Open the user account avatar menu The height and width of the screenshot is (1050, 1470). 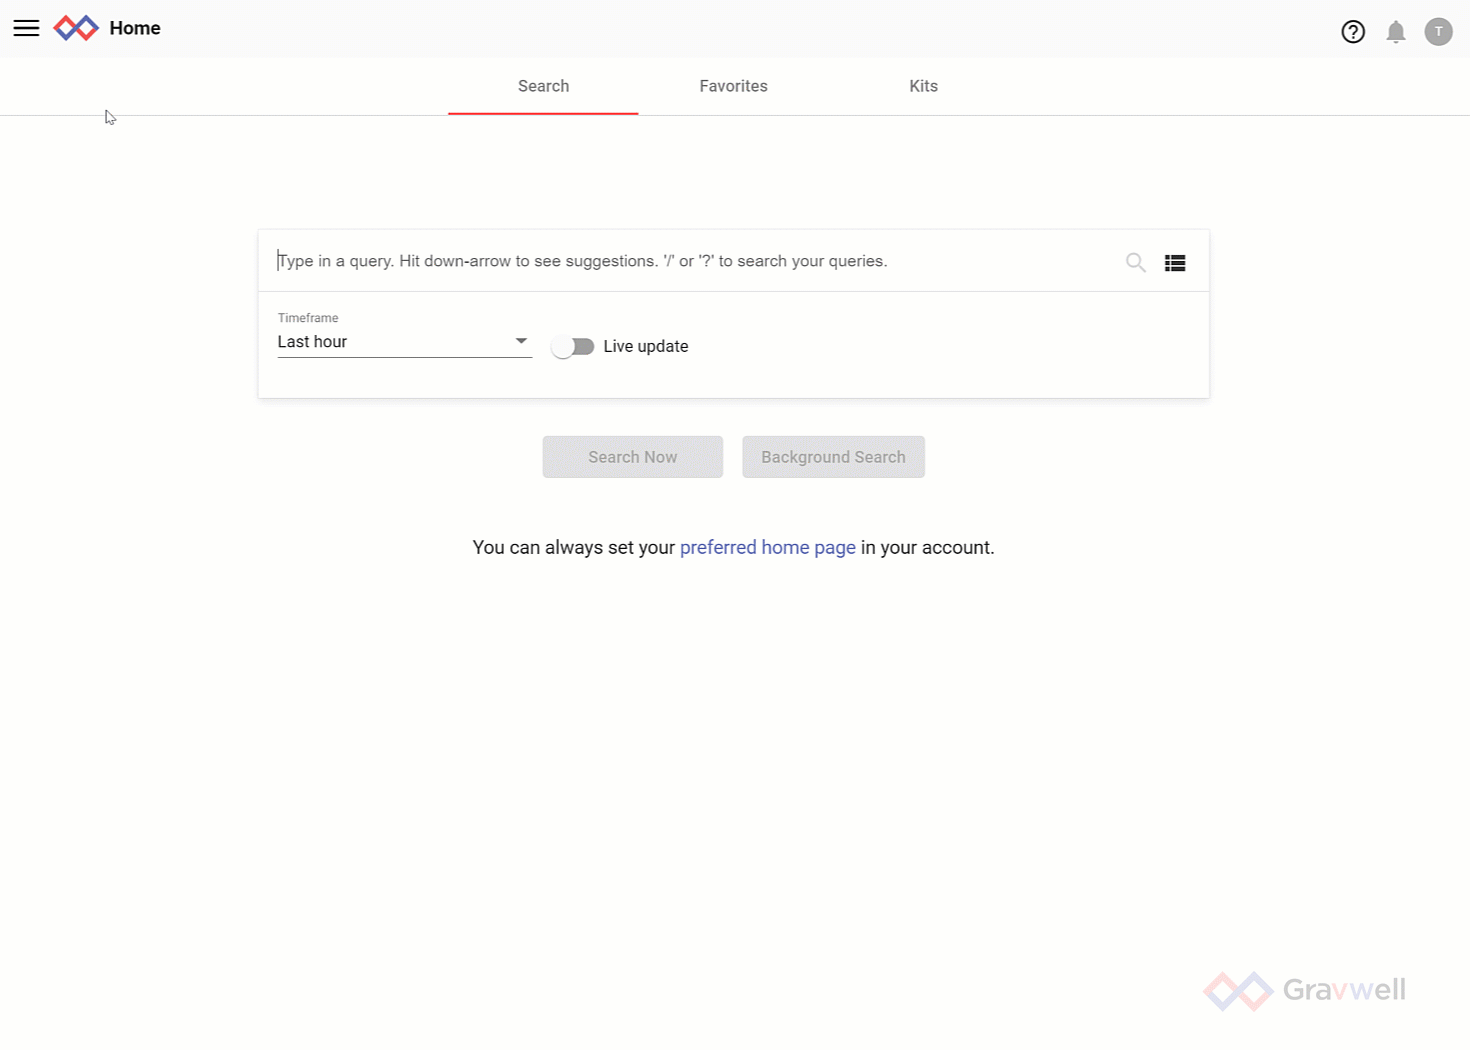tap(1437, 32)
